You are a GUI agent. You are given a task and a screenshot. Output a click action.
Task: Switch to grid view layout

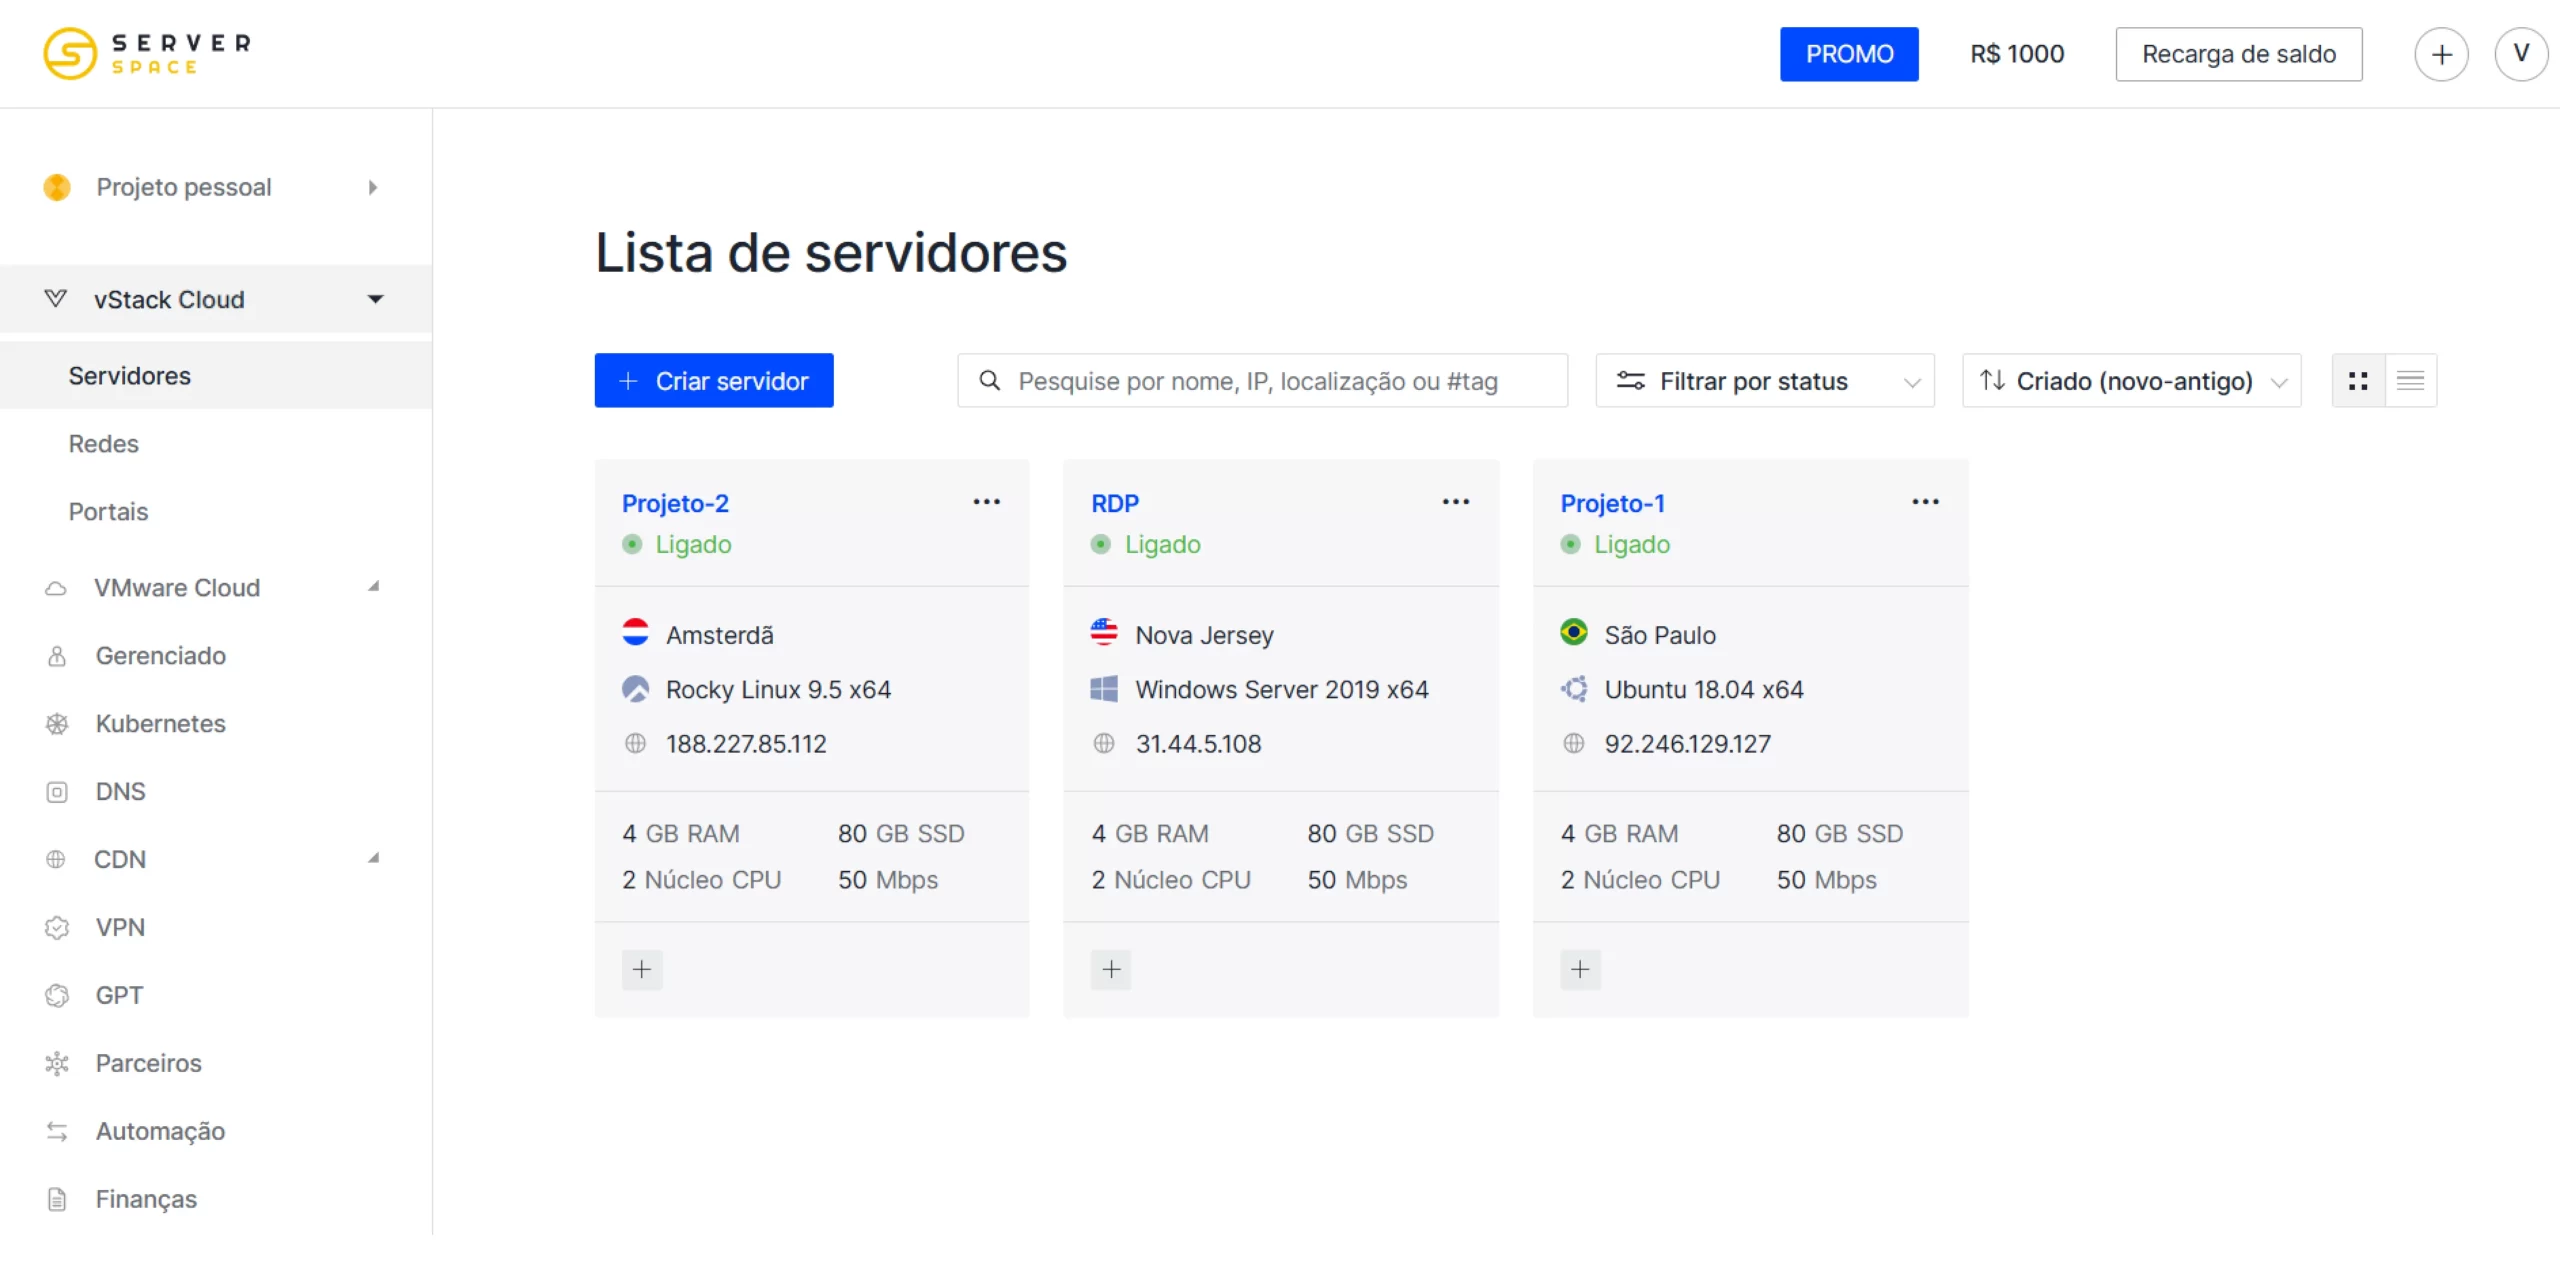point(2357,381)
